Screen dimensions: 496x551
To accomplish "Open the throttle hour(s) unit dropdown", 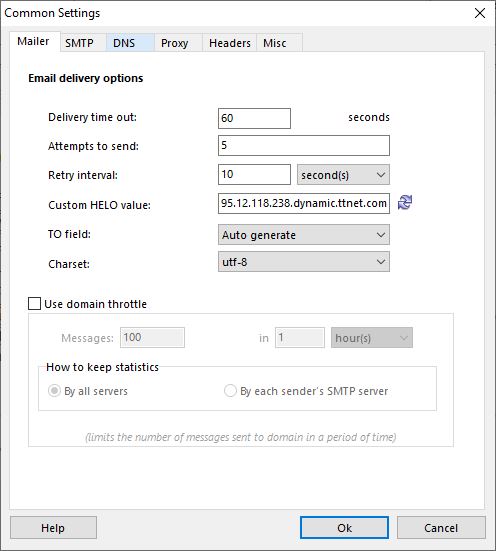I will tap(372, 338).
